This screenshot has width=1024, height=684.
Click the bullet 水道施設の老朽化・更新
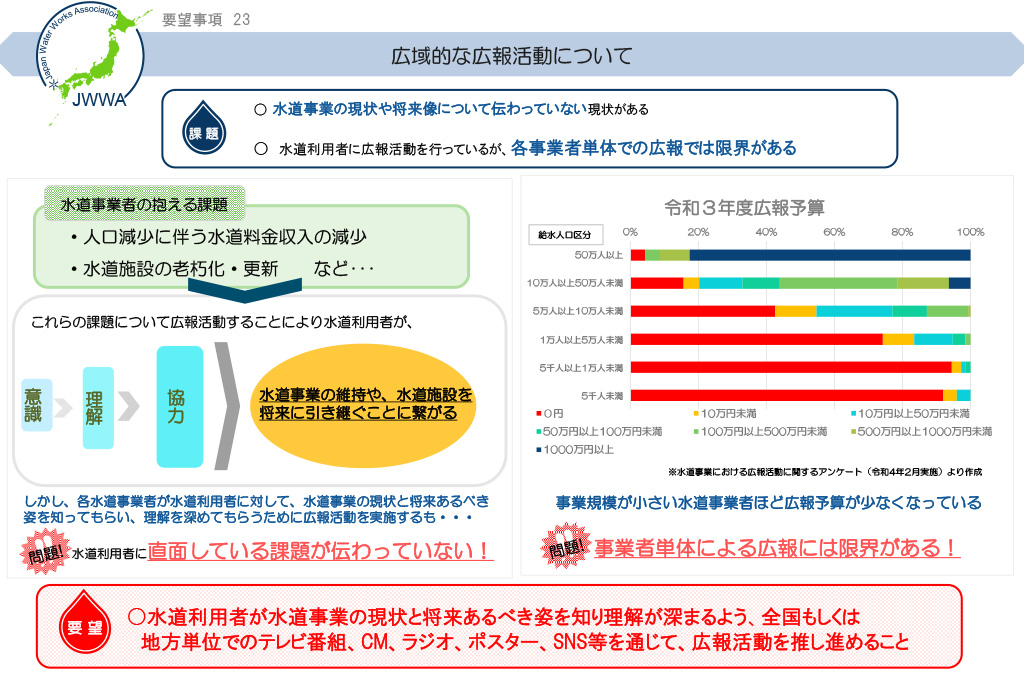pyautogui.click(x=174, y=269)
